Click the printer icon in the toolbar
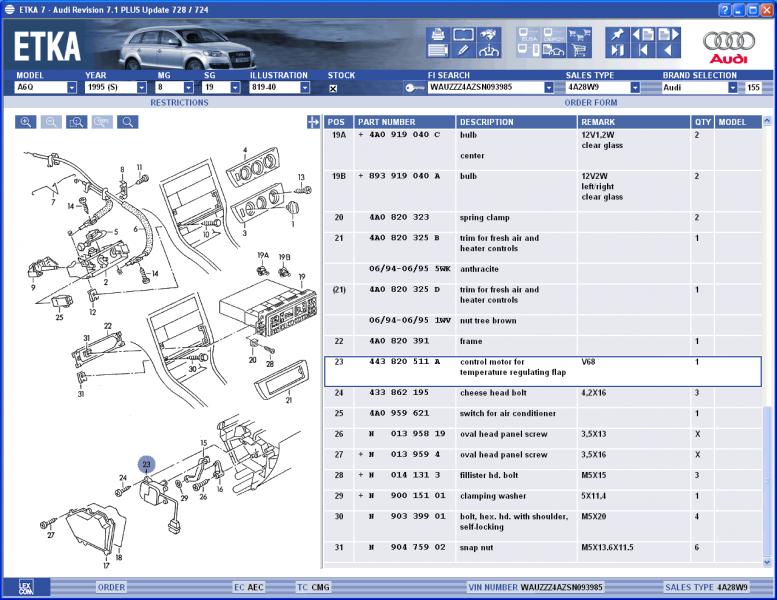This screenshot has height=600, width=777. (x=438, y=33)
